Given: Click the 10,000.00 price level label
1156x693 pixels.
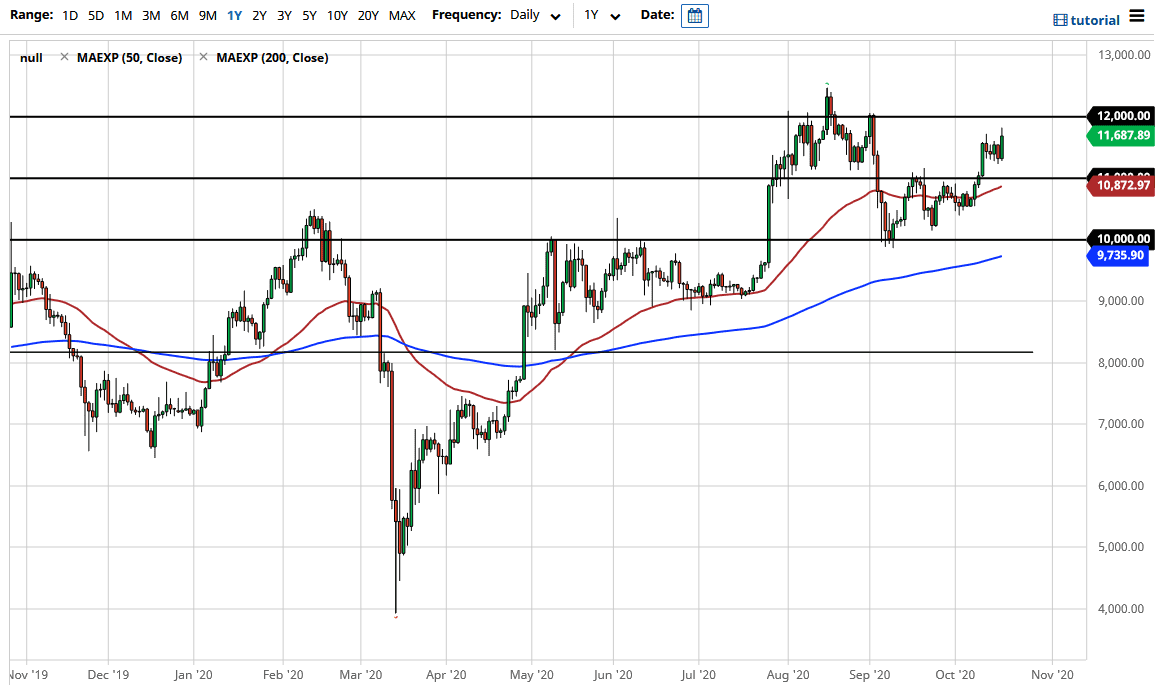Looking at the screenshot, I should coord(1121,238).
